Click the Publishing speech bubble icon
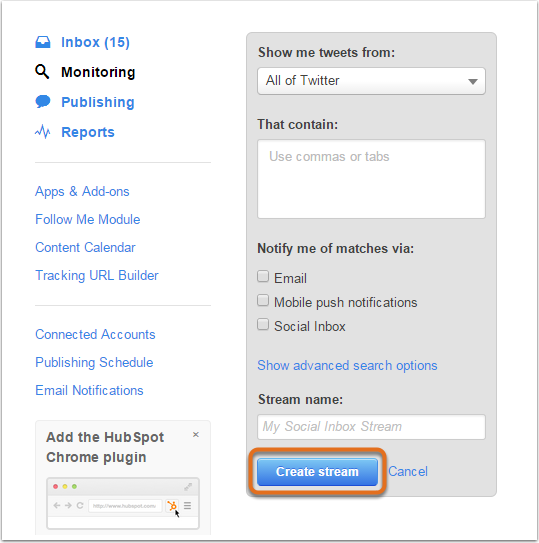 click(x=43, y=102)
